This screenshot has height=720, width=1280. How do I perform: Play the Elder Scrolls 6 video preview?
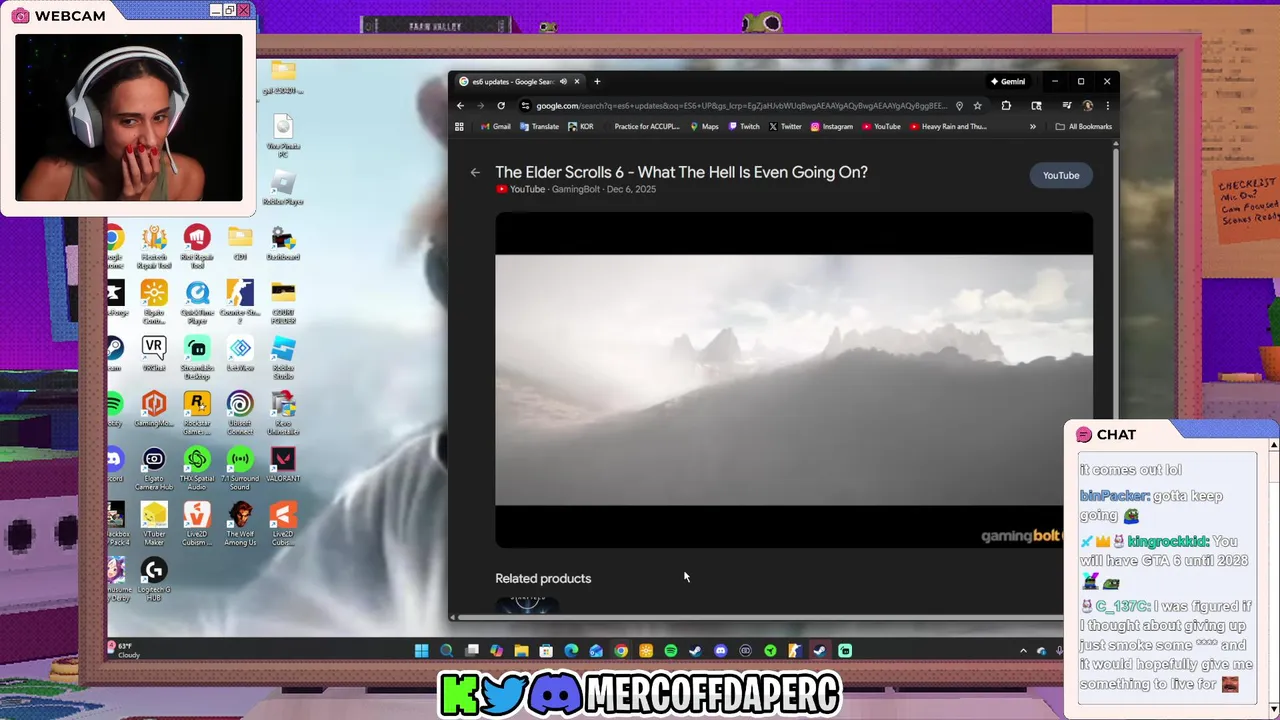[794, 380]
